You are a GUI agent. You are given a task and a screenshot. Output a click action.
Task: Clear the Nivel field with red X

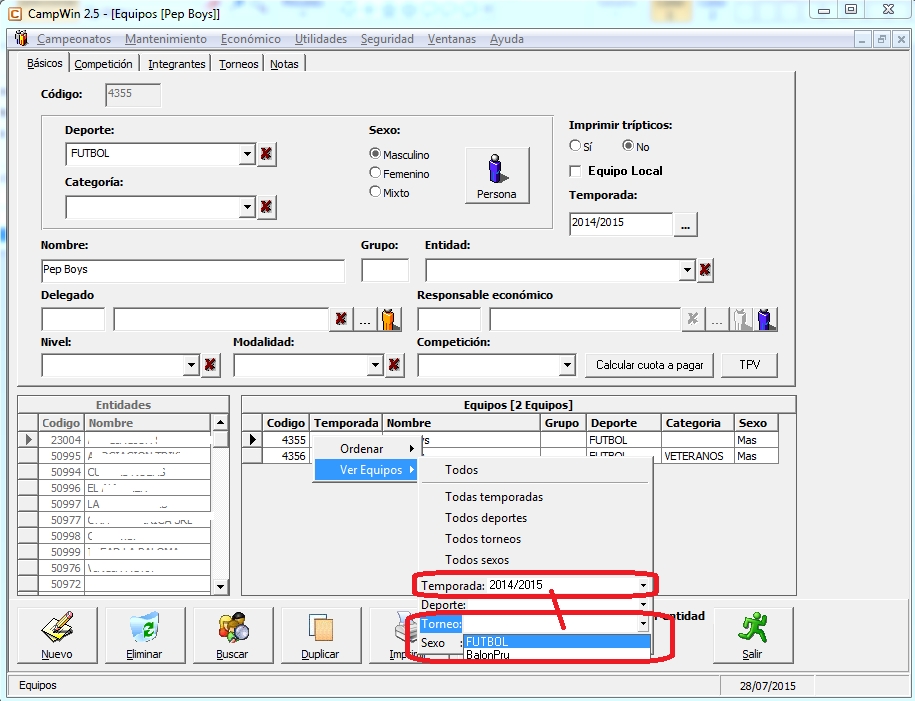210,365
